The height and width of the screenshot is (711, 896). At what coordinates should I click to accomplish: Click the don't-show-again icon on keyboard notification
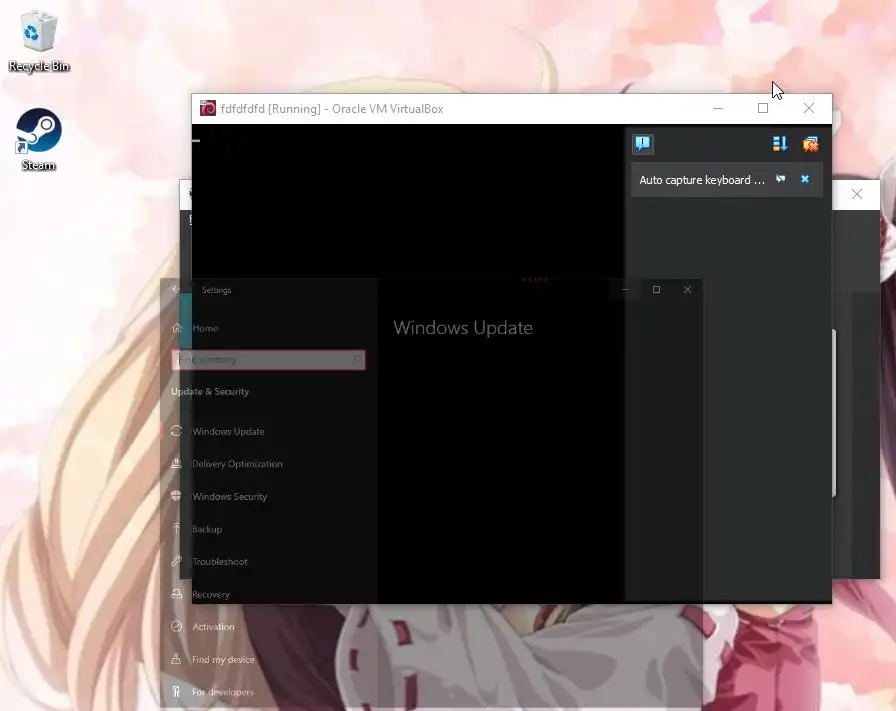(x=781, y=179)
